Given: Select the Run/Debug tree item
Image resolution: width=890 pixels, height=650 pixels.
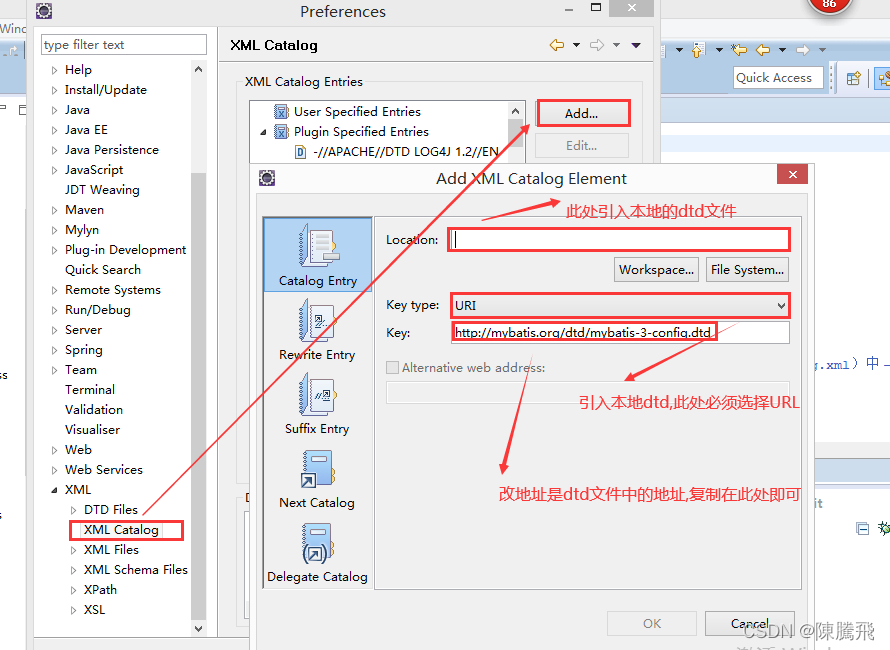Looking at the screenshot, I should pyautogui.click(x=98, y=310).
